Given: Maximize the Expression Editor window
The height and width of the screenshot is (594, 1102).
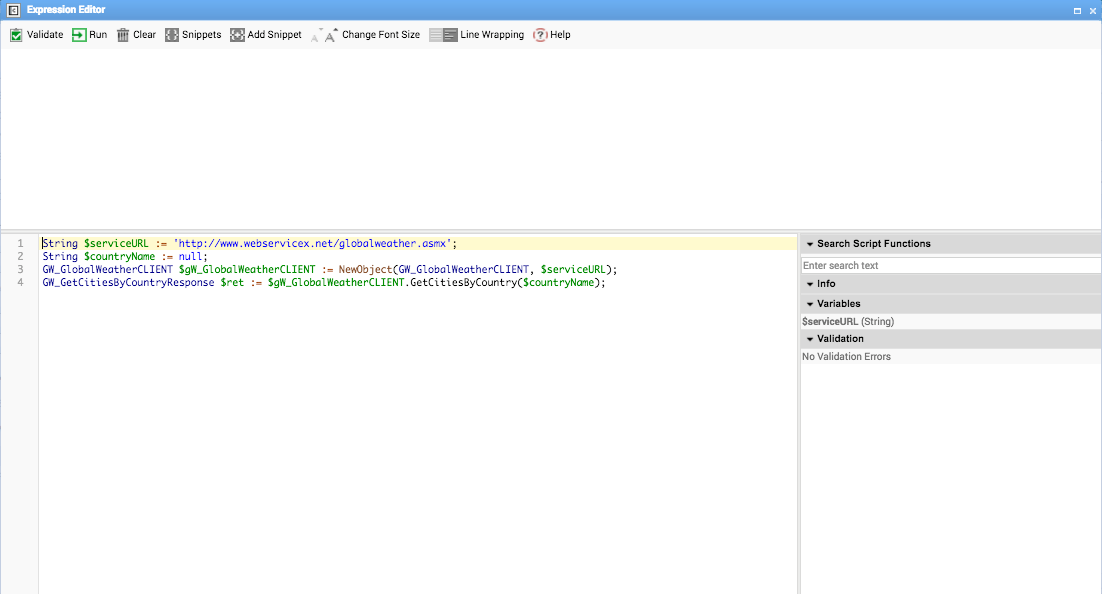Looking at the screenshot, I should pyautogui.click(x=1077, y=11).
